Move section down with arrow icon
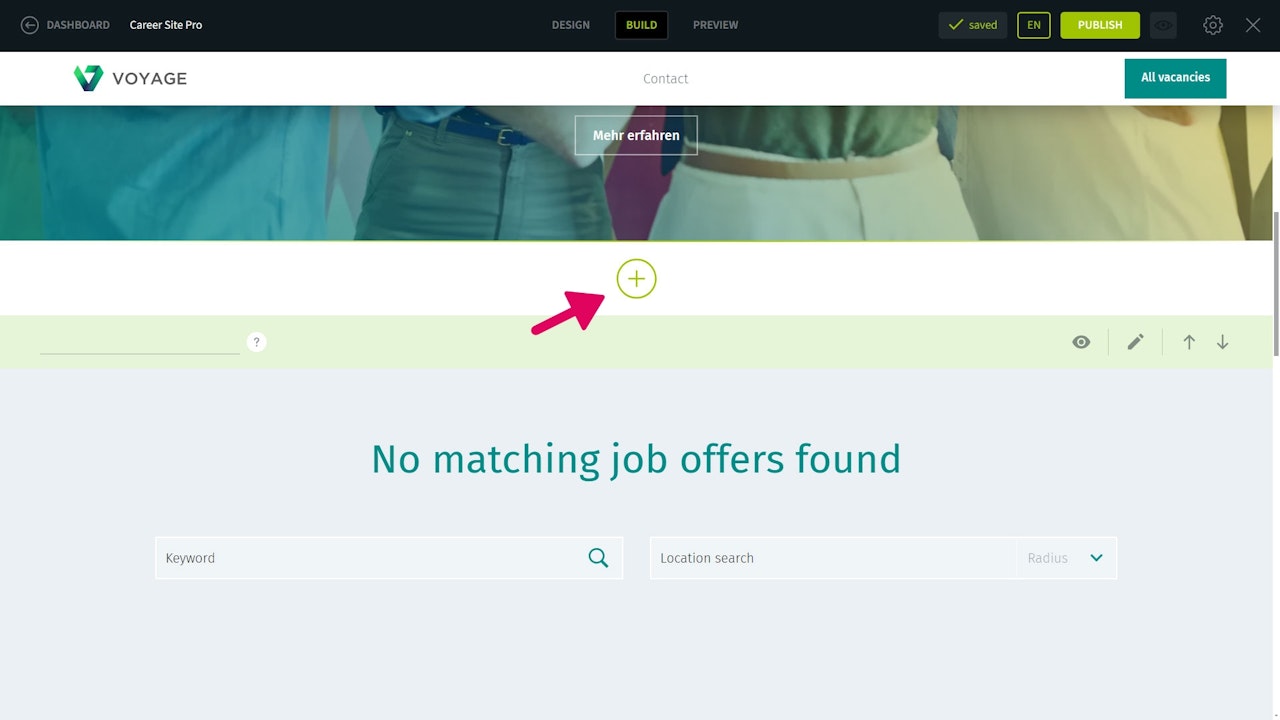Image resolution: width=1280 pixels, height=720 pixels. (1222, 342)
